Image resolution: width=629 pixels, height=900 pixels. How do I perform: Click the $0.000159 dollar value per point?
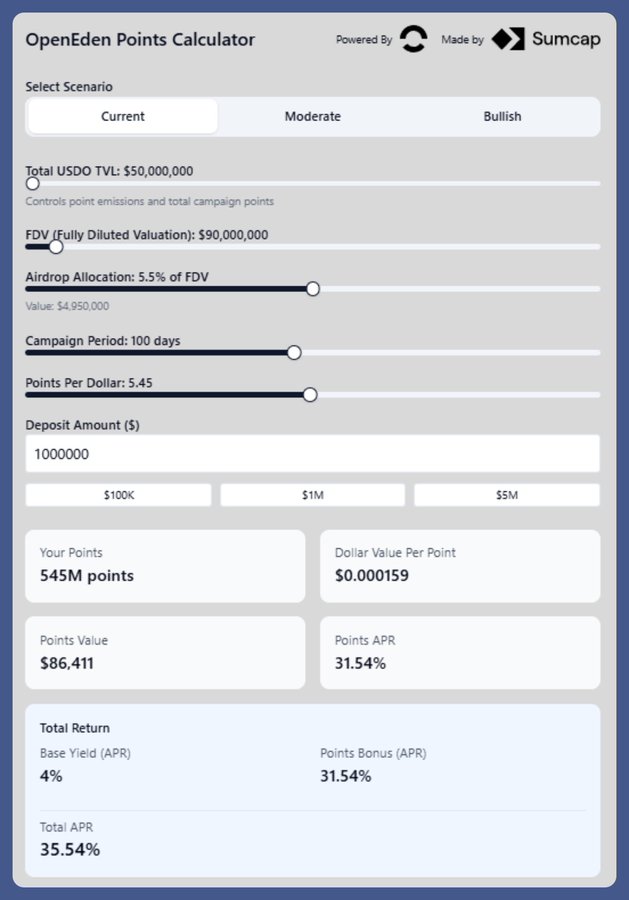point(372,576)
